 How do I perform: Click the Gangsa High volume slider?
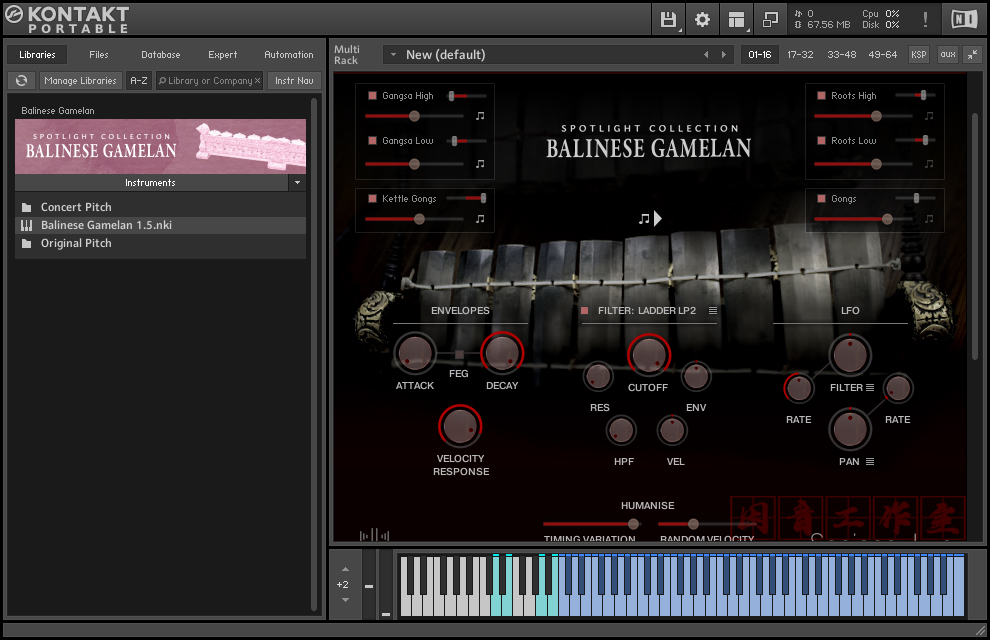click(414, 116)
